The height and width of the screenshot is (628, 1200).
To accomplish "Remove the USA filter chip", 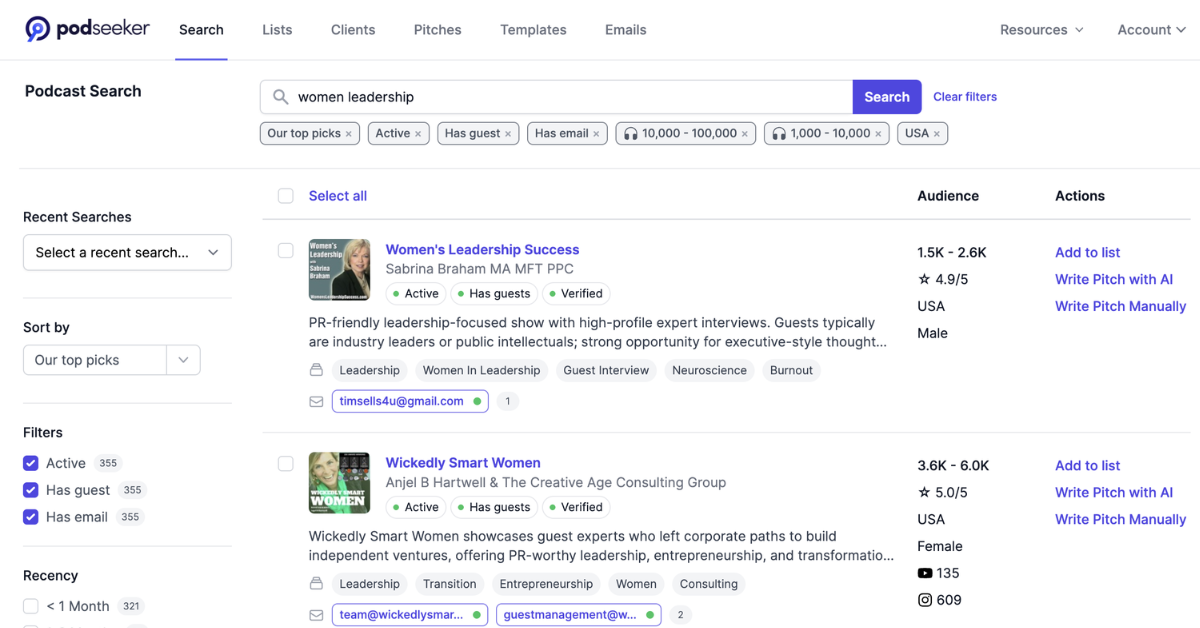I will 937,134.
